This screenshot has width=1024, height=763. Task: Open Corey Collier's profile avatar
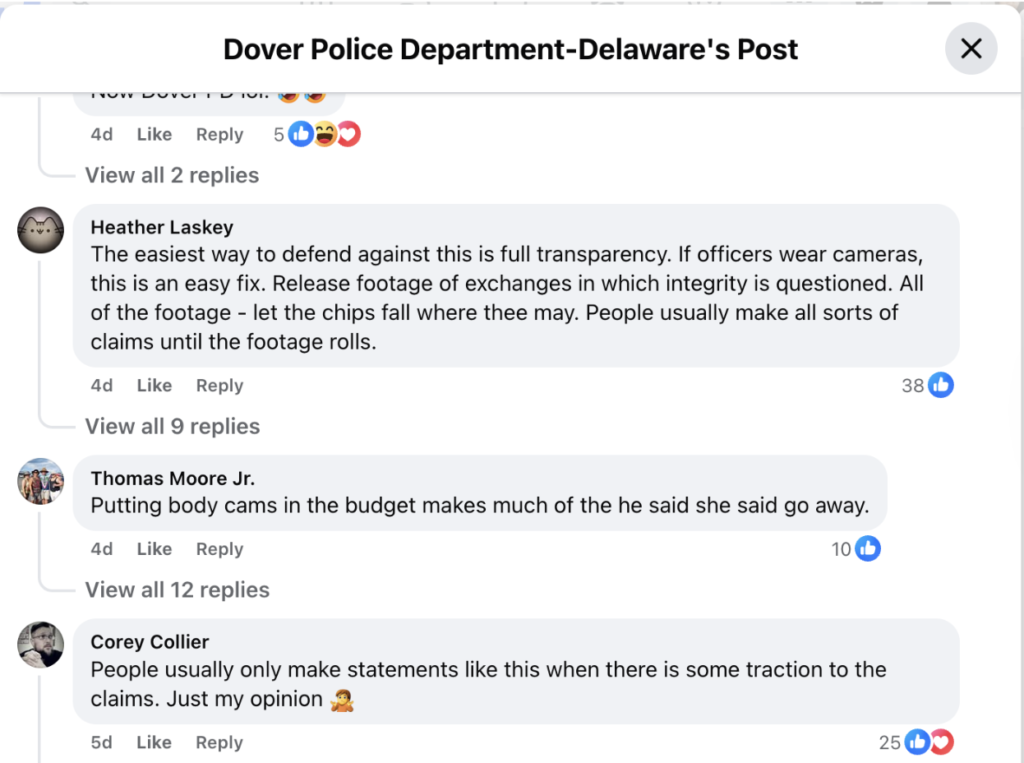[x=40, y=645]
